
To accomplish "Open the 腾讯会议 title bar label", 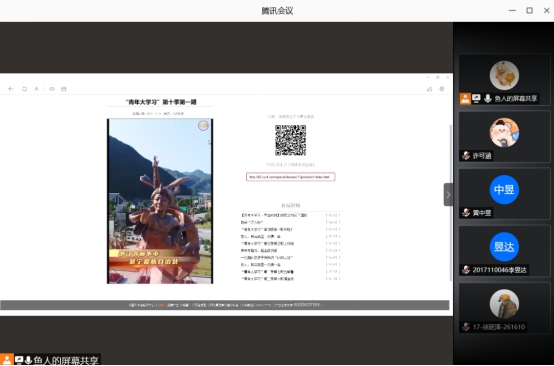I will (x=277, y=11).
